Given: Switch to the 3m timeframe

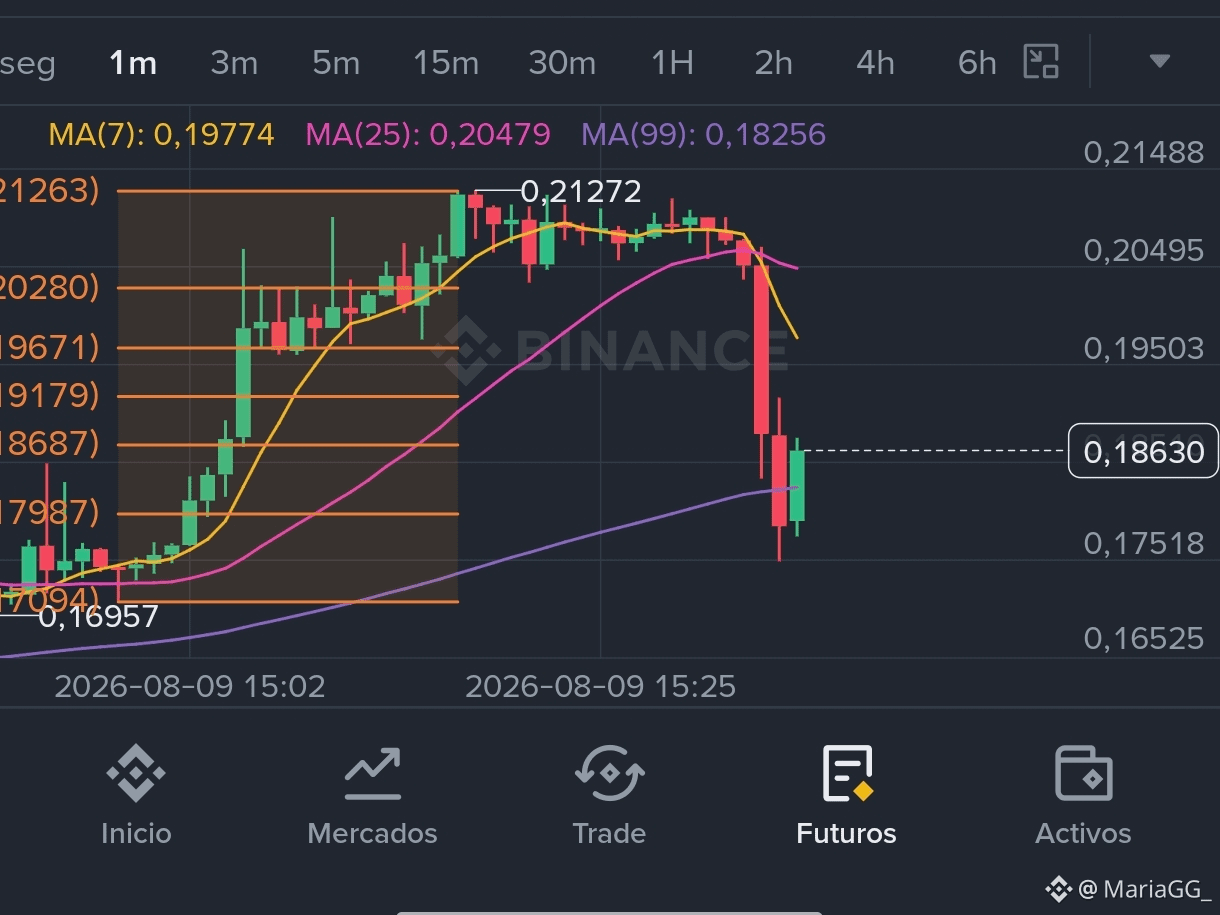Looking at the screenshot, I should coord(234,63).
